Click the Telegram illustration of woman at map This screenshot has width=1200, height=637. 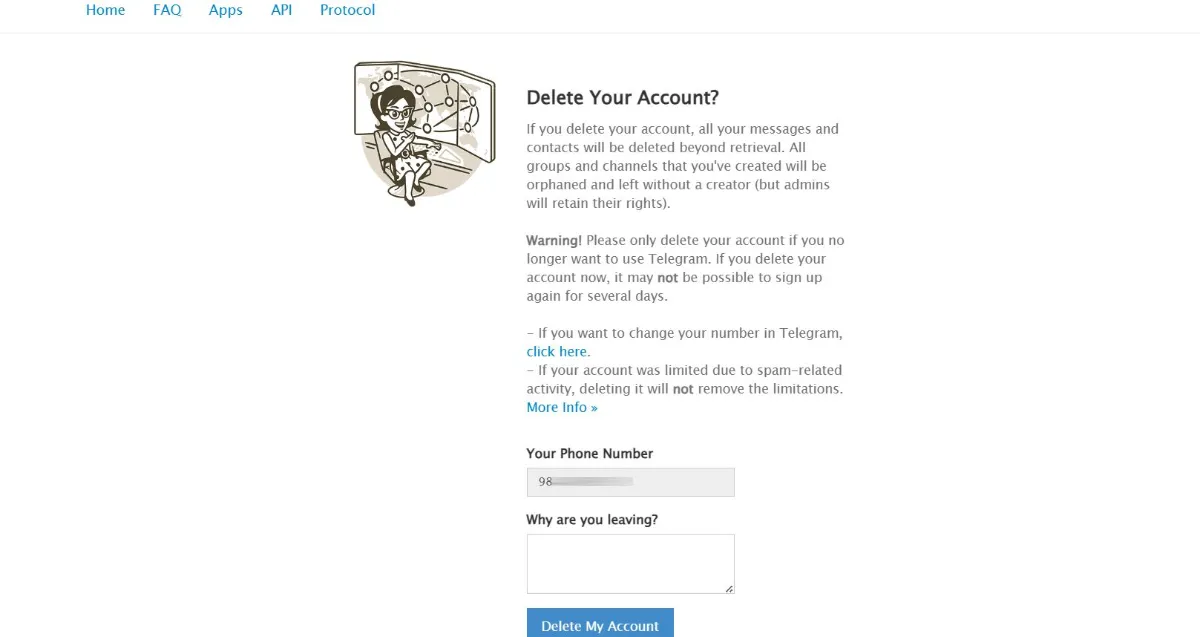click(424, 132)
